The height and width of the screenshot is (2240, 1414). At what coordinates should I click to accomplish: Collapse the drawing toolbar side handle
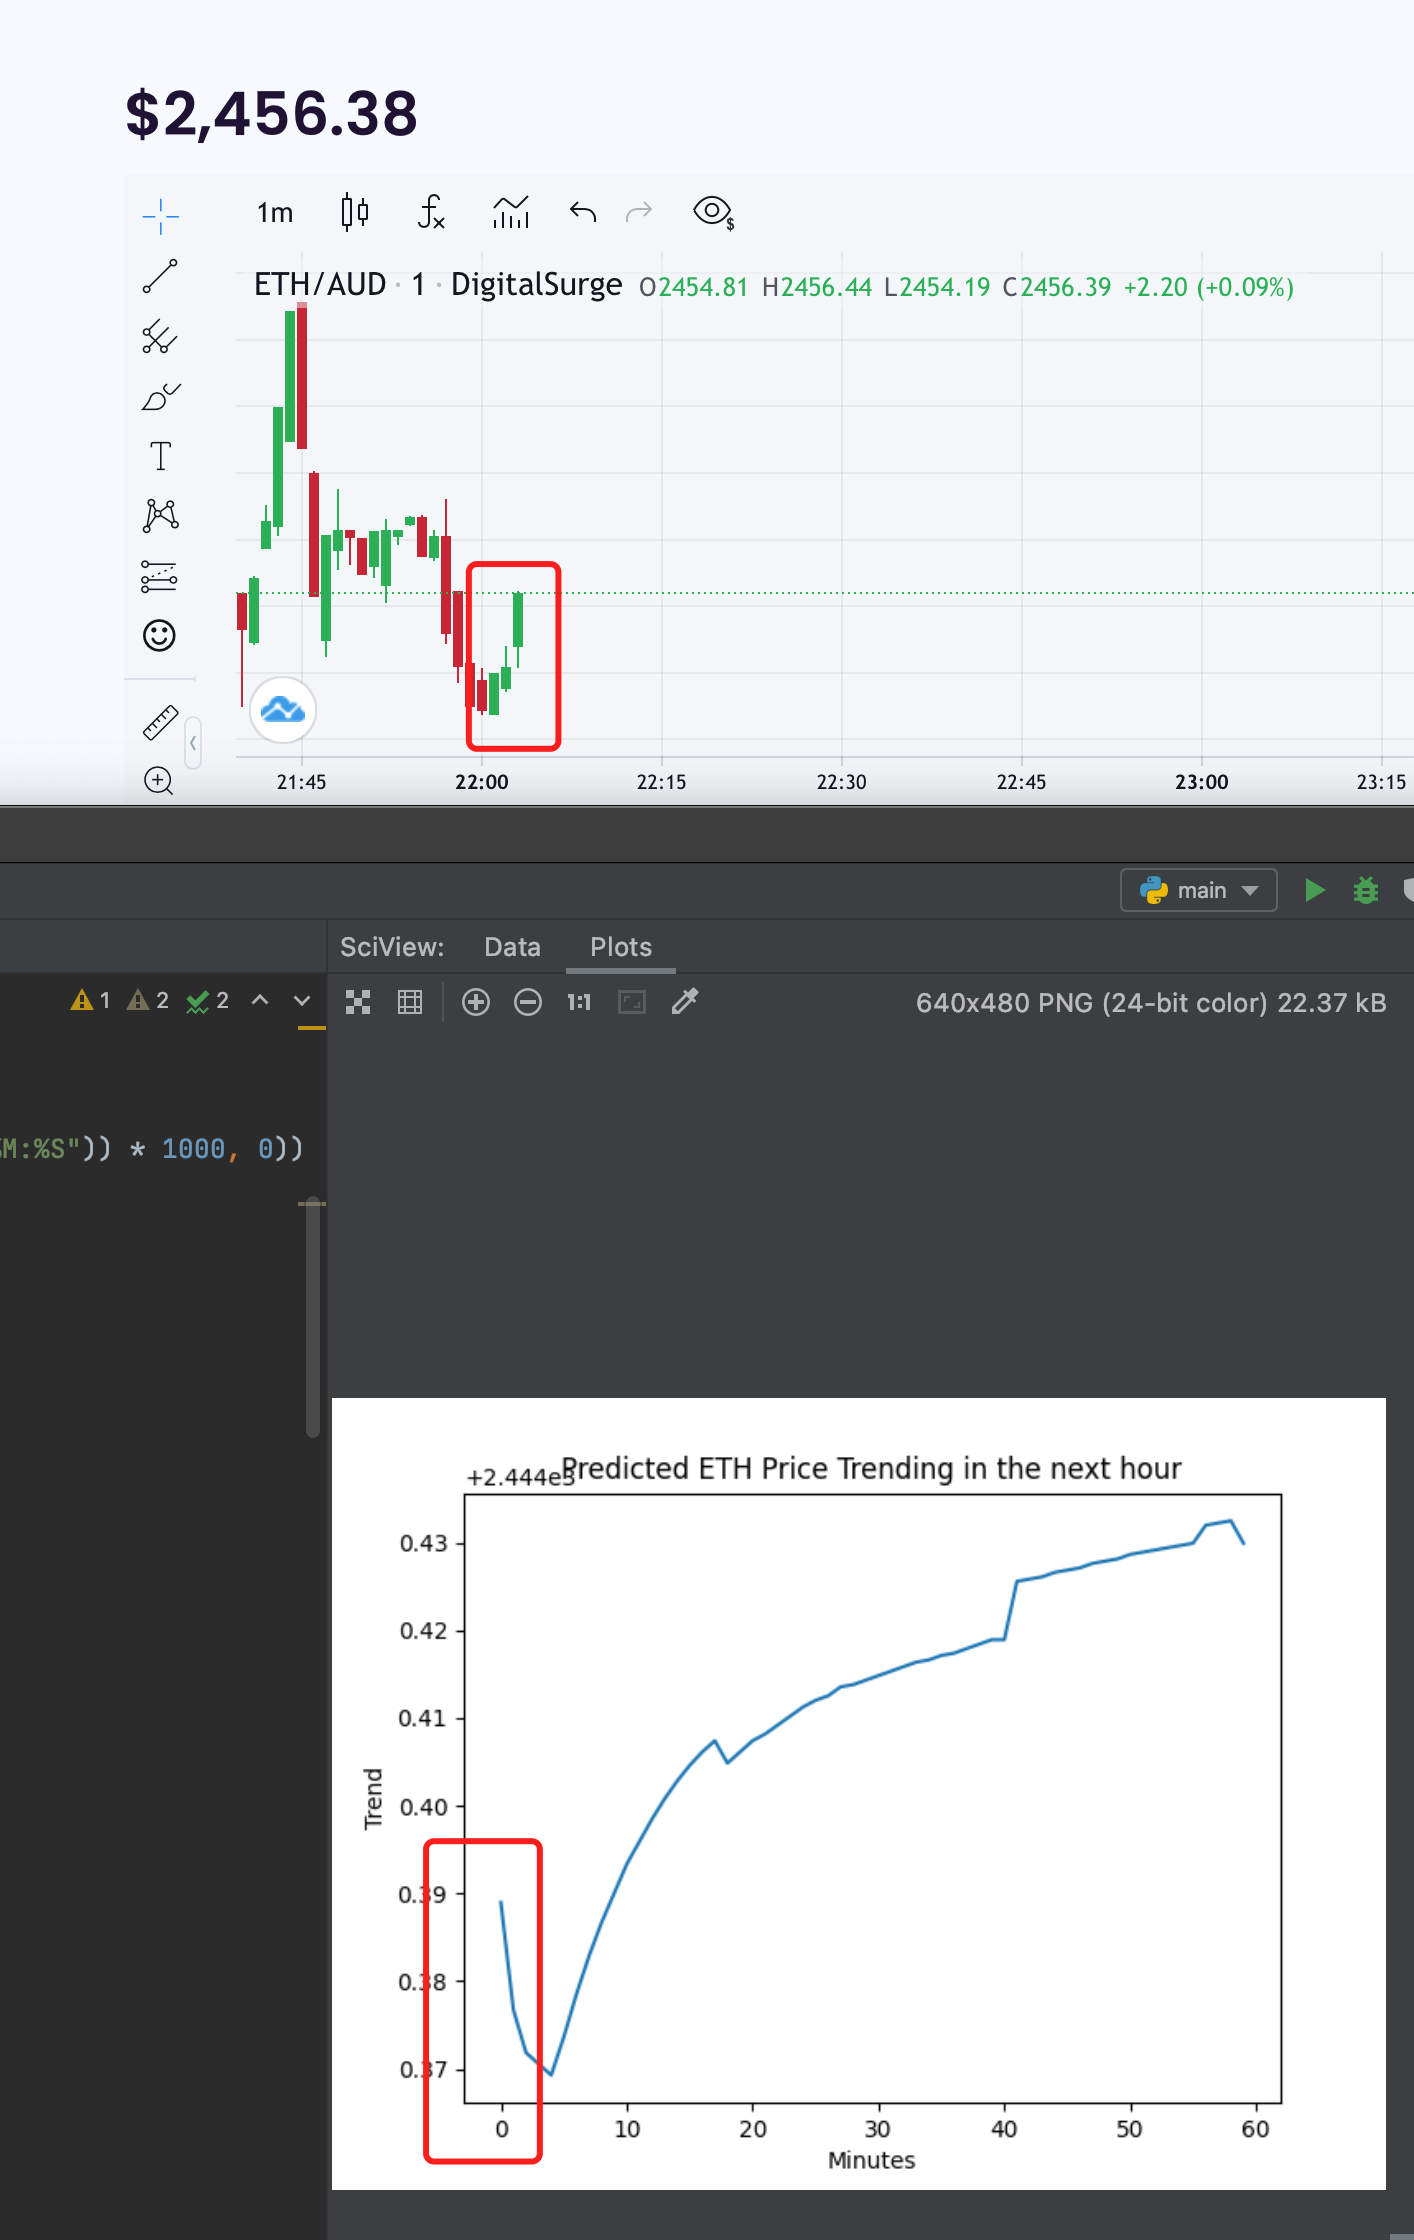[x=193, y=743]
